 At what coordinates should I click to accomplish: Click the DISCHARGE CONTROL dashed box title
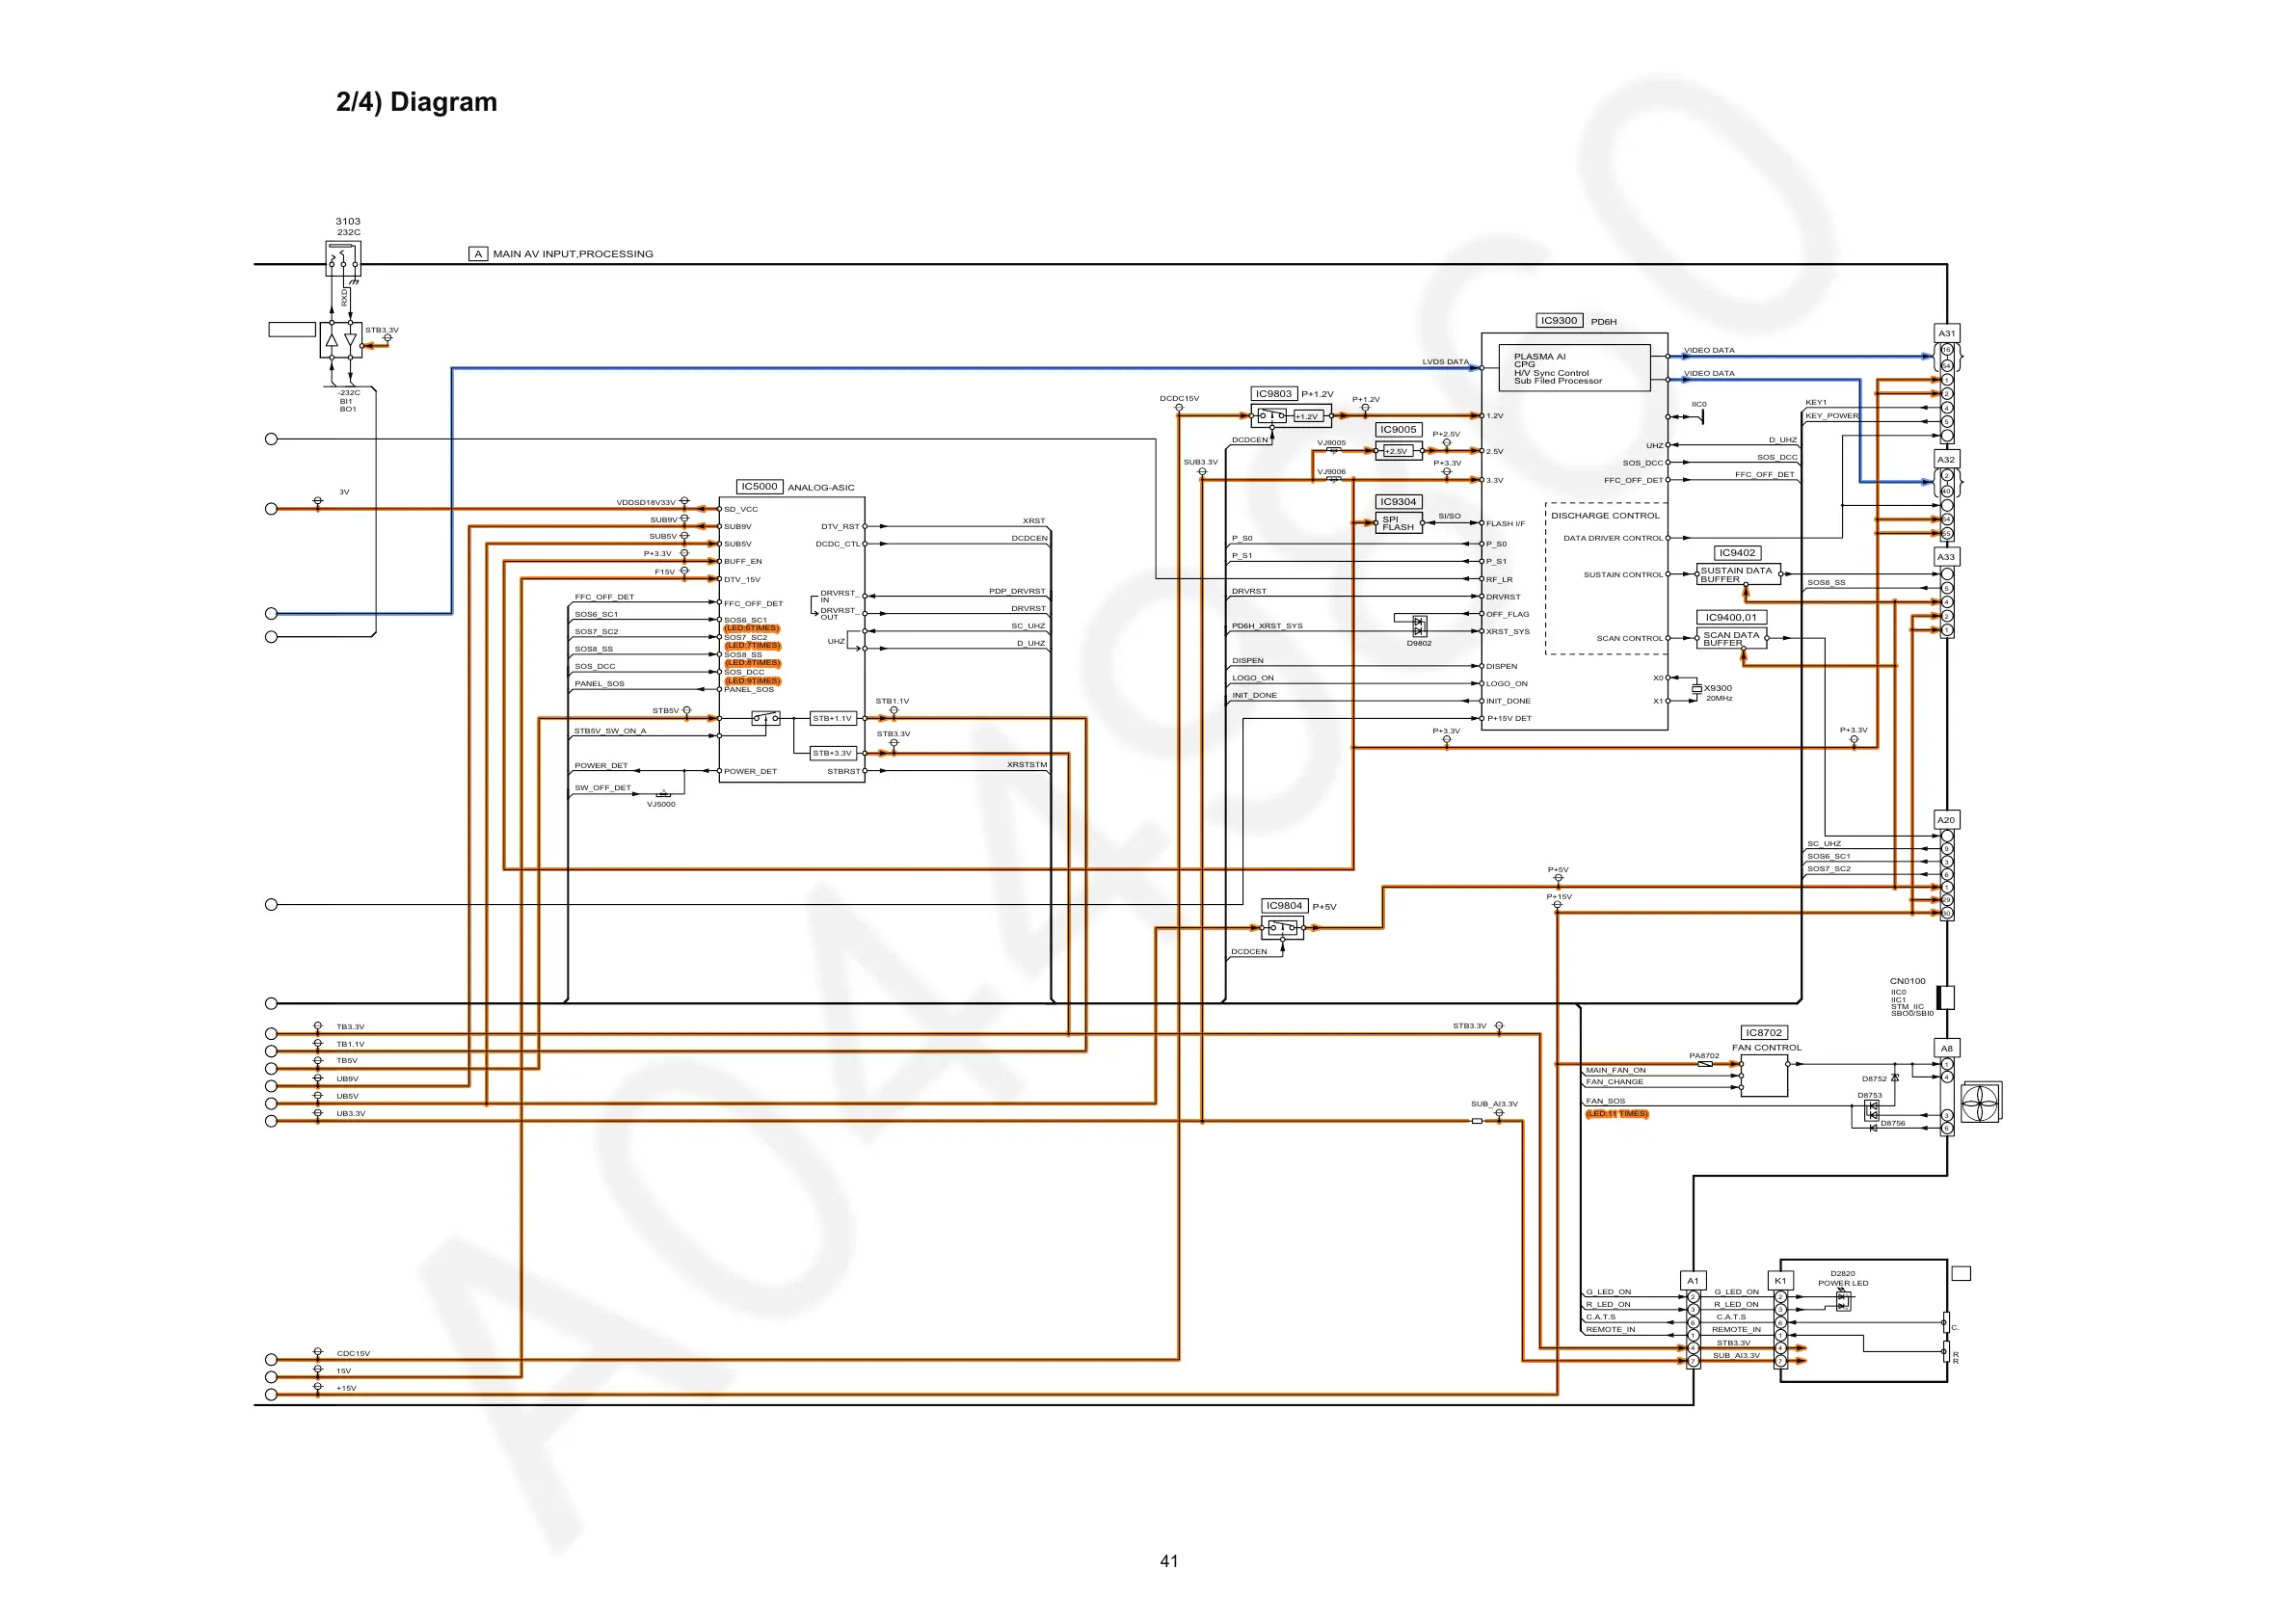(1605, 516)
